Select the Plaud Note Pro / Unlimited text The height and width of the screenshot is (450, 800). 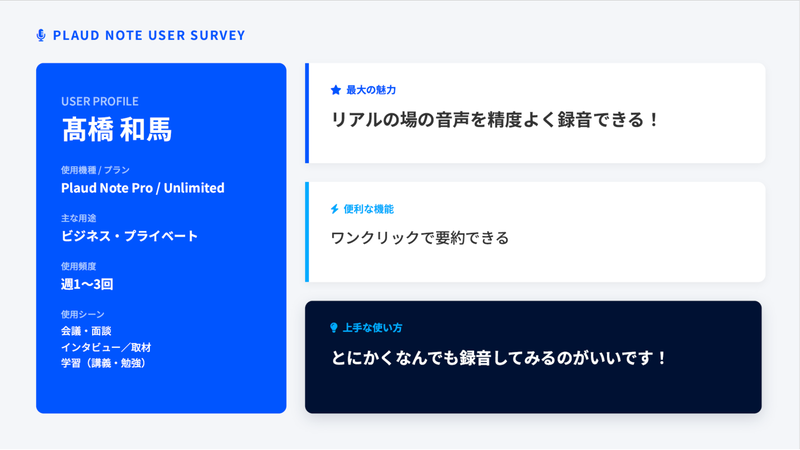143,188
